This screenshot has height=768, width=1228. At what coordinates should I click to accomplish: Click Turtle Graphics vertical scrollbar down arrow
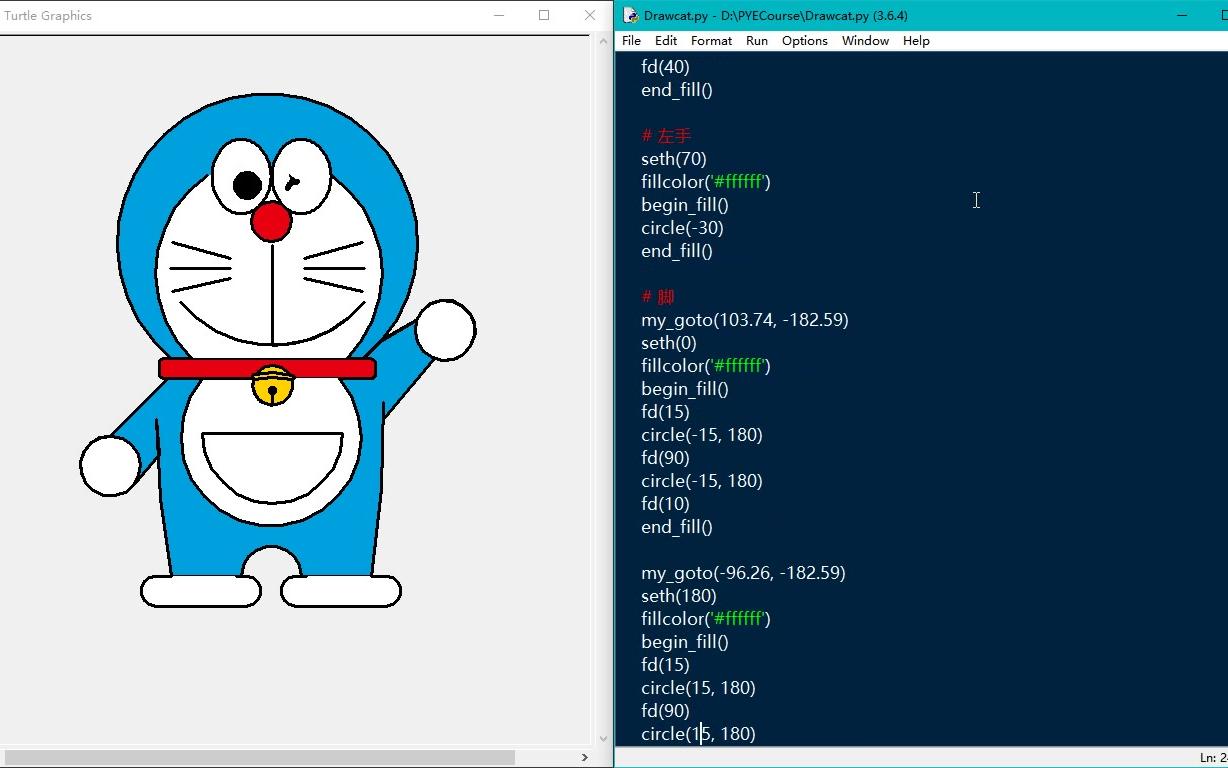coord(603,739)
